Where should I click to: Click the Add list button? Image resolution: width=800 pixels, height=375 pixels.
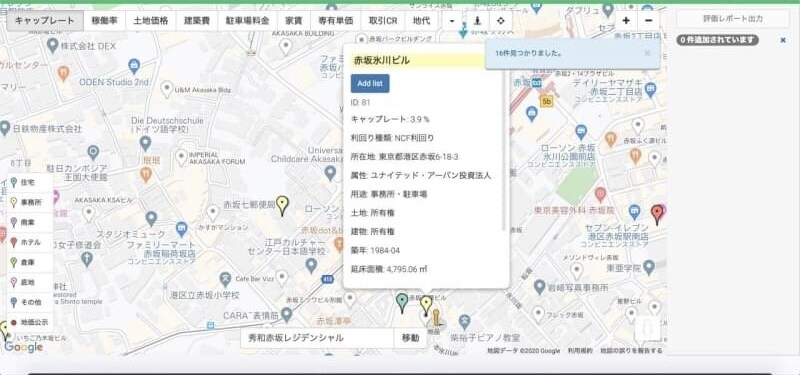point(370,84)
